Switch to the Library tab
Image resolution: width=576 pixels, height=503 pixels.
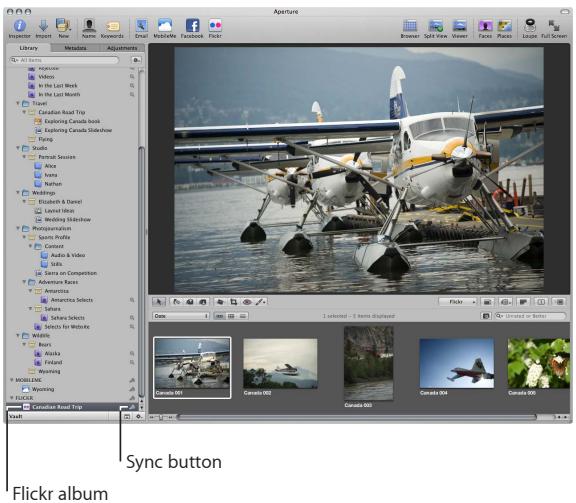[28, 48]
